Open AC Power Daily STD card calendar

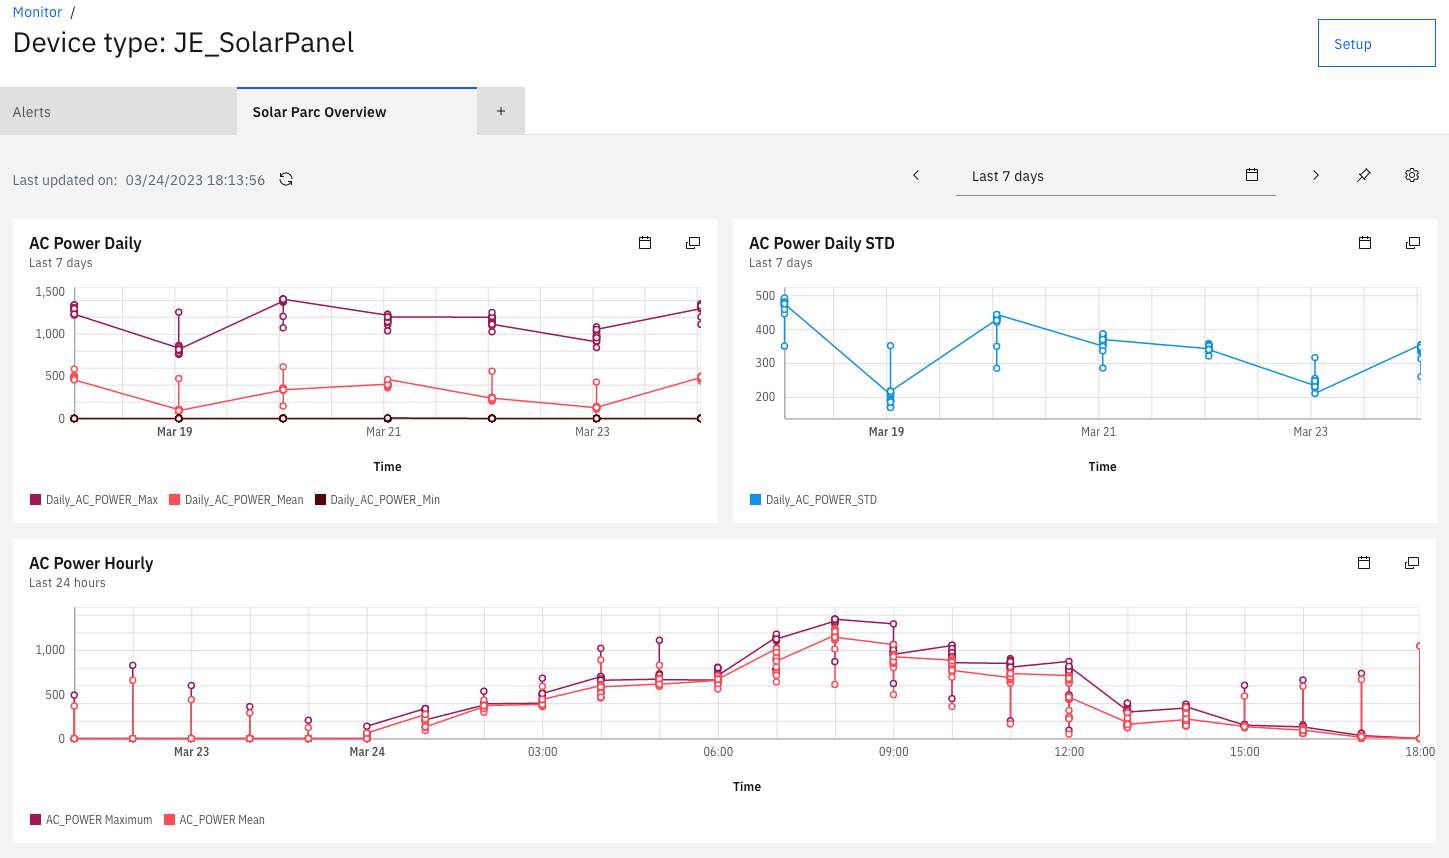[x=1365, y=243]
